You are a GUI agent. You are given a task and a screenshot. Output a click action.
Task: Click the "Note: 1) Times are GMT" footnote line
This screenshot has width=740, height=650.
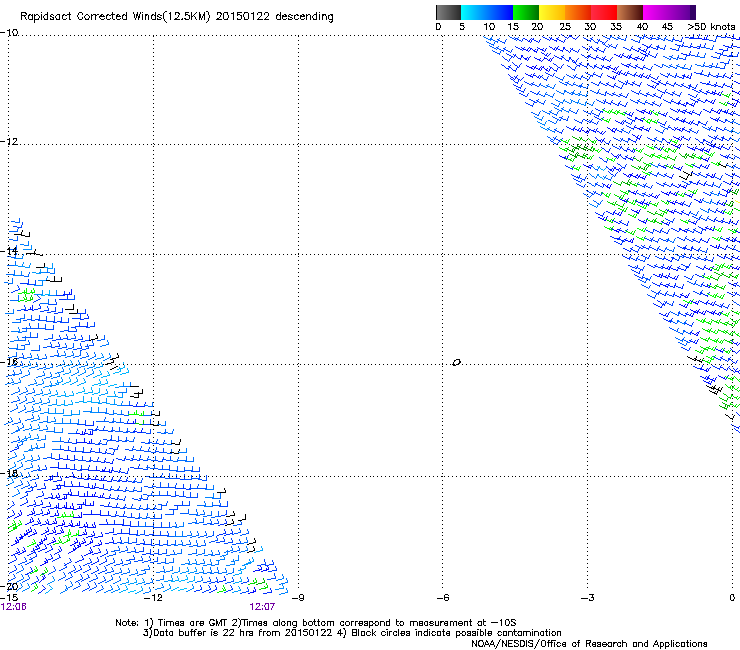[316, 623]
